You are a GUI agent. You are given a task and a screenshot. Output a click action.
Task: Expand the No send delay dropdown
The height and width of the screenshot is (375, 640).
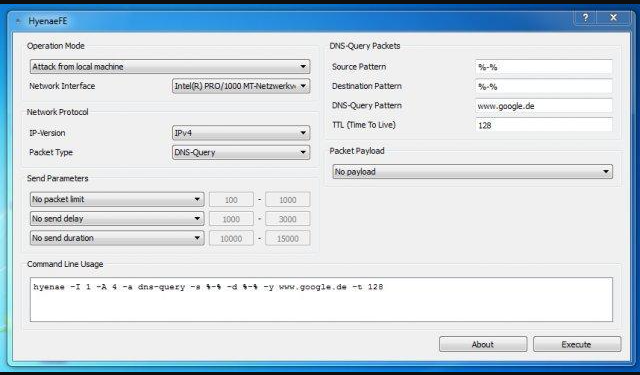117,219
